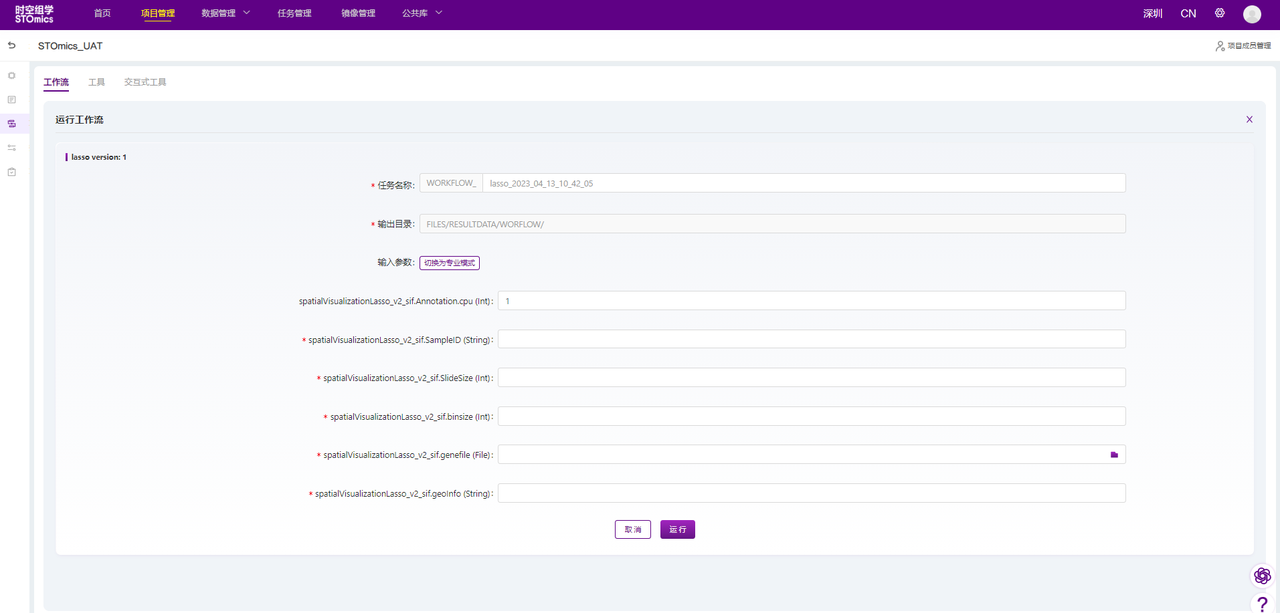
Task: Click the 取消 button
Action: [632, 530]
